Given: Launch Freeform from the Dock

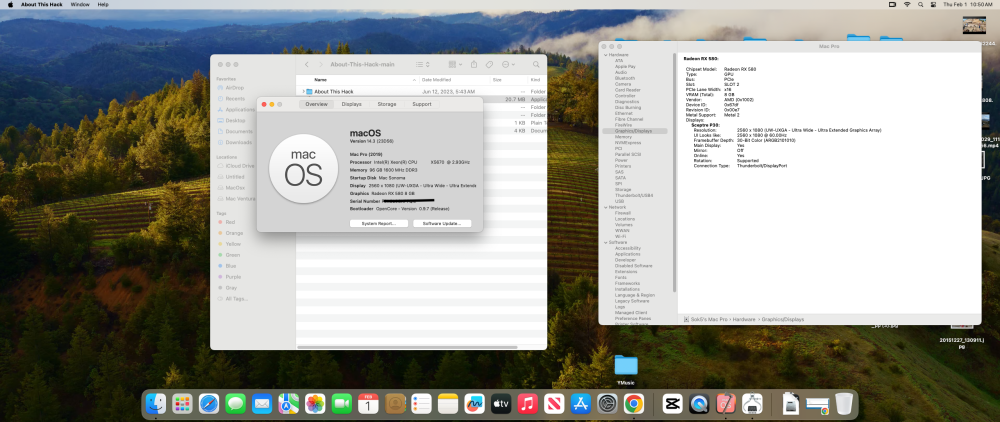Looking at the screenshot, I should [474, 404].
